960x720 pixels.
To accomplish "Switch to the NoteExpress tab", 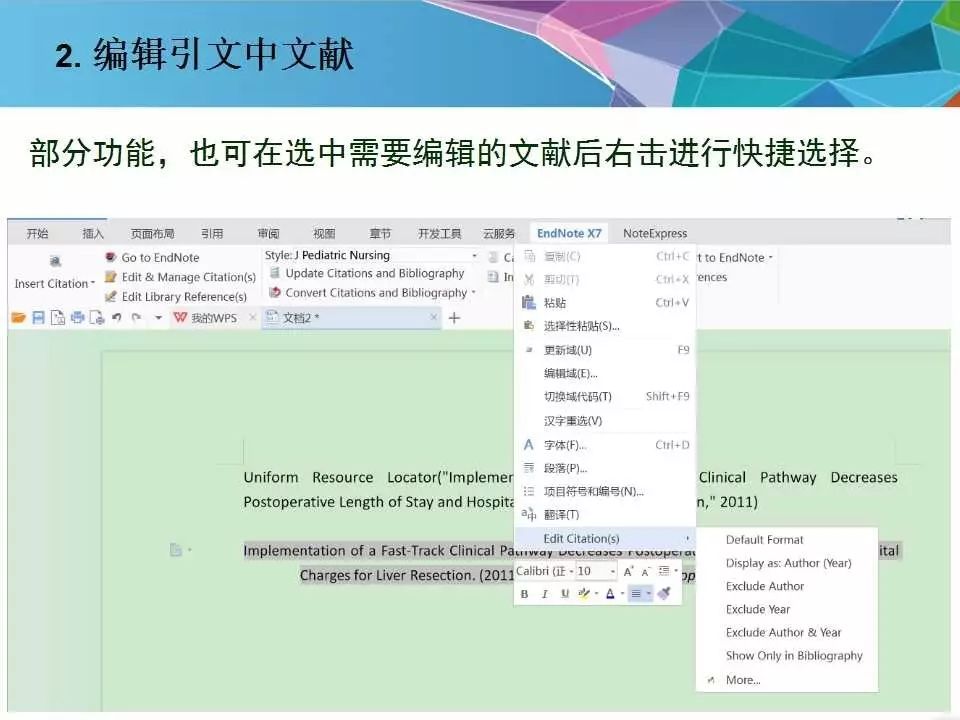I will pos(654,233).
